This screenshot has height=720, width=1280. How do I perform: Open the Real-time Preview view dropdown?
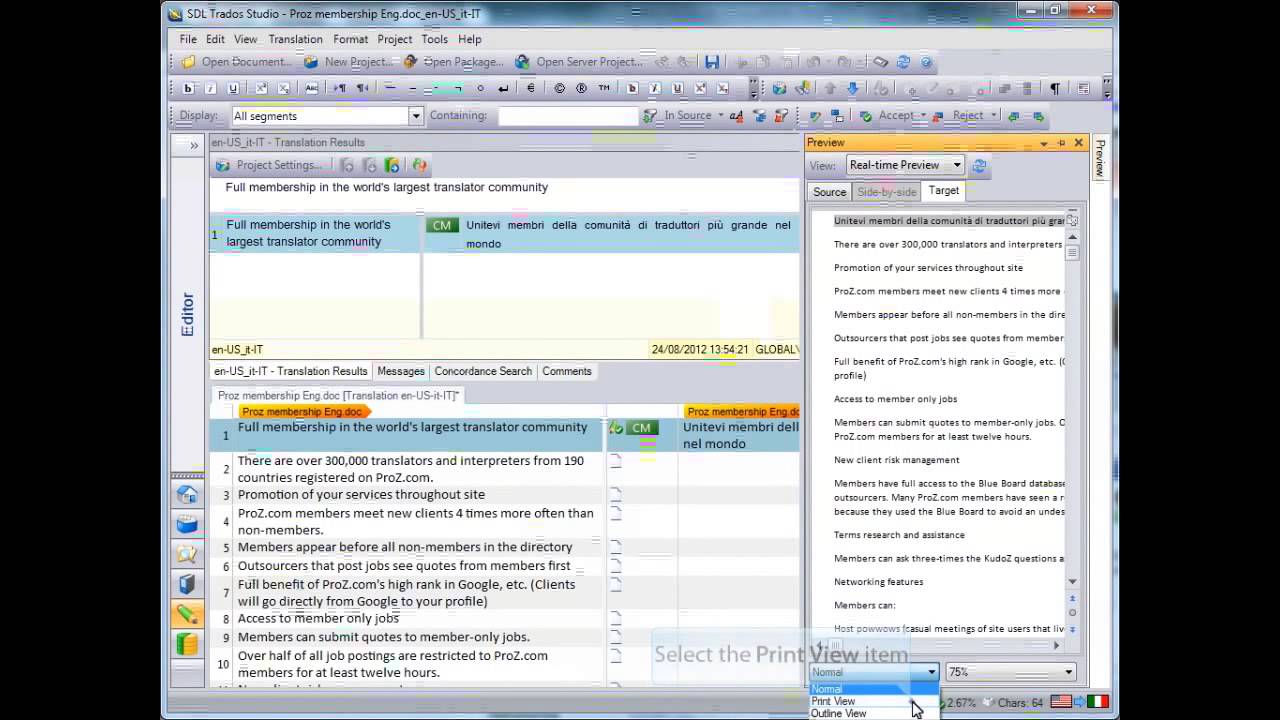957,165
